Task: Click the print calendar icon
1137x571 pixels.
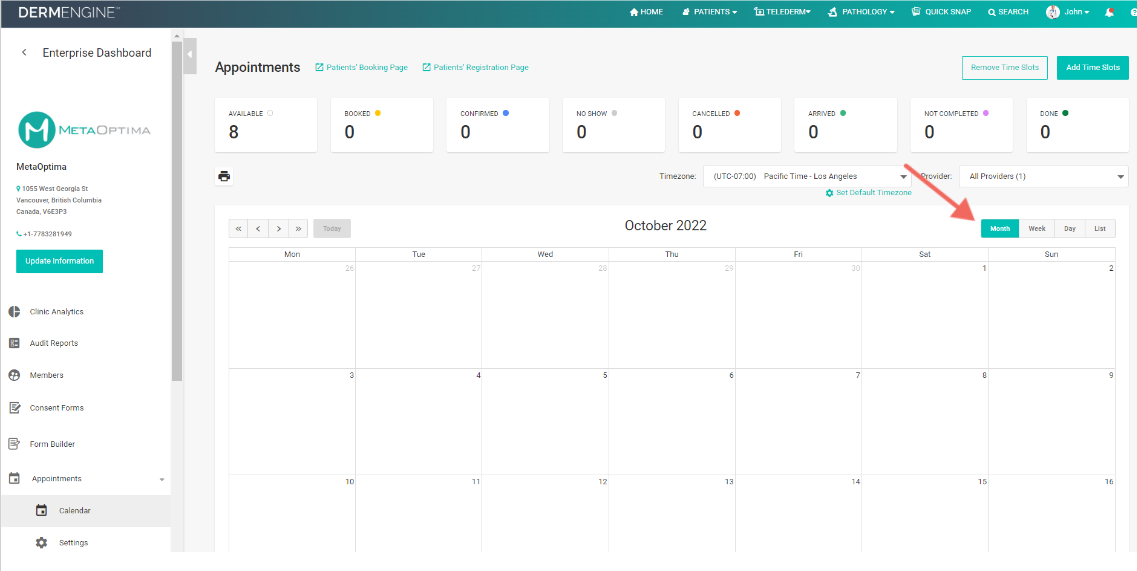Action: (x=224, y=176)
